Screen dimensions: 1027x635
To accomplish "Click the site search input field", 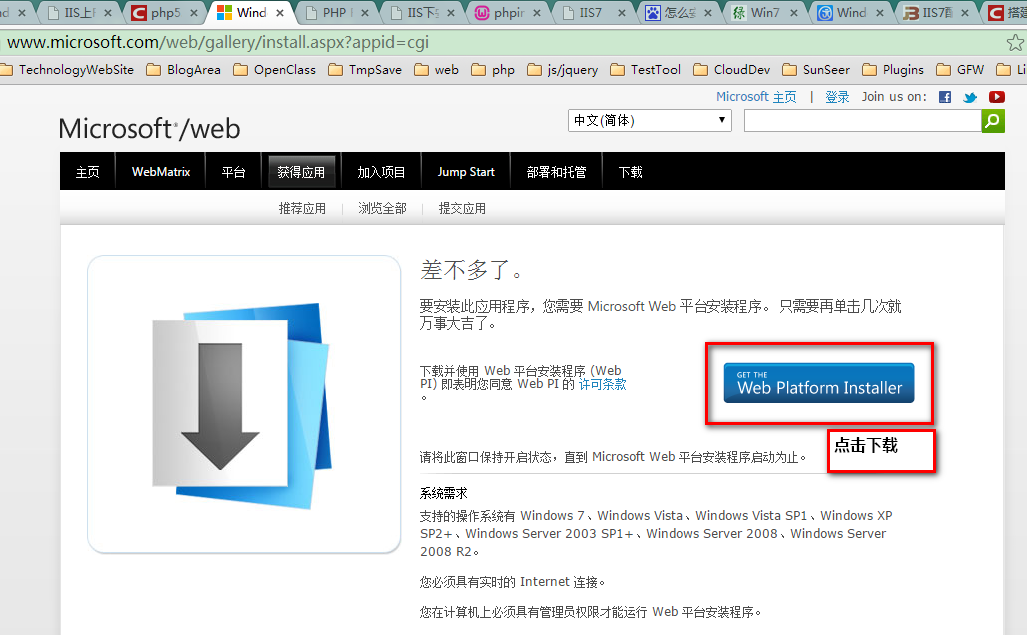I will [861, 121].
